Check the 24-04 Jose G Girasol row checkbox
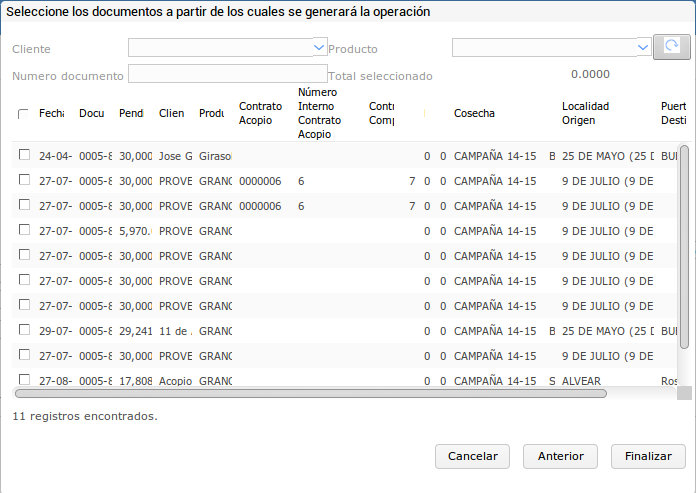The width and height of the screenshot is (696, 493). click(24, 155)
